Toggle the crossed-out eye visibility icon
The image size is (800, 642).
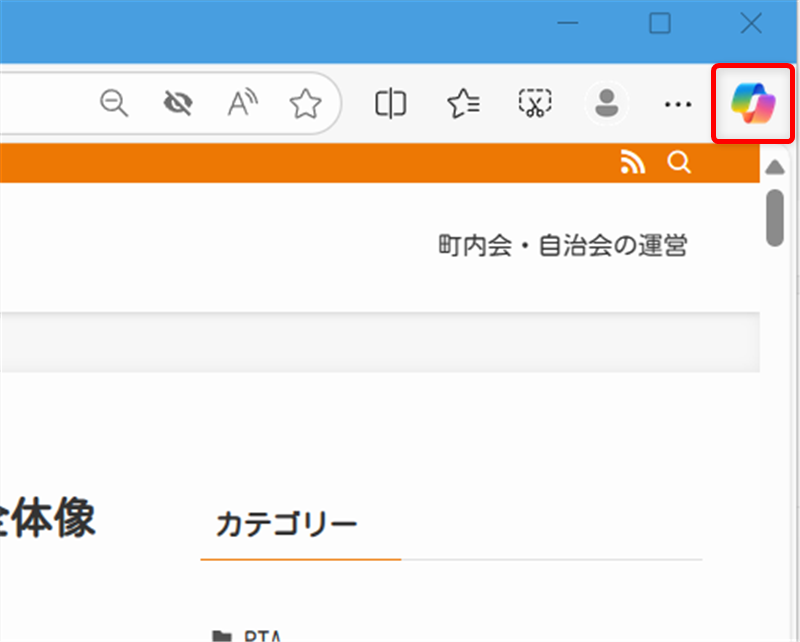(177, 103)
